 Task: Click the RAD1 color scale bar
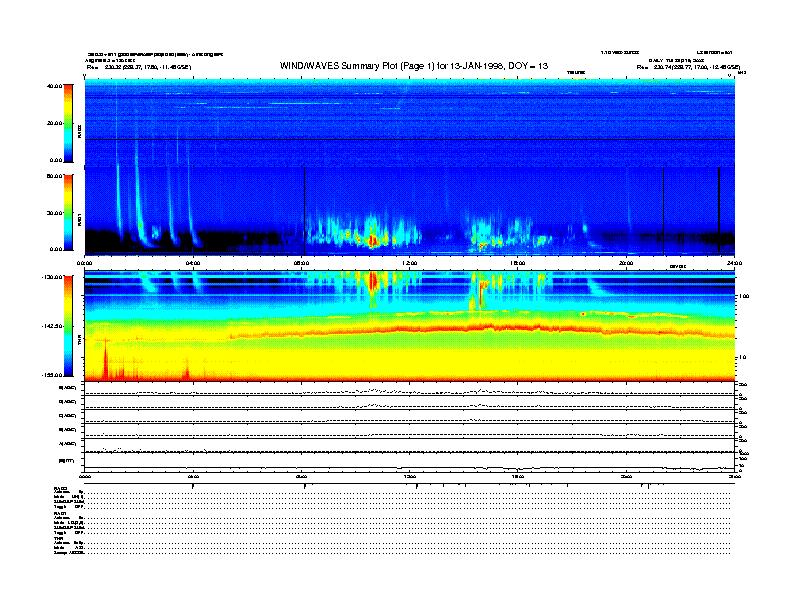(x=68, y=213)
